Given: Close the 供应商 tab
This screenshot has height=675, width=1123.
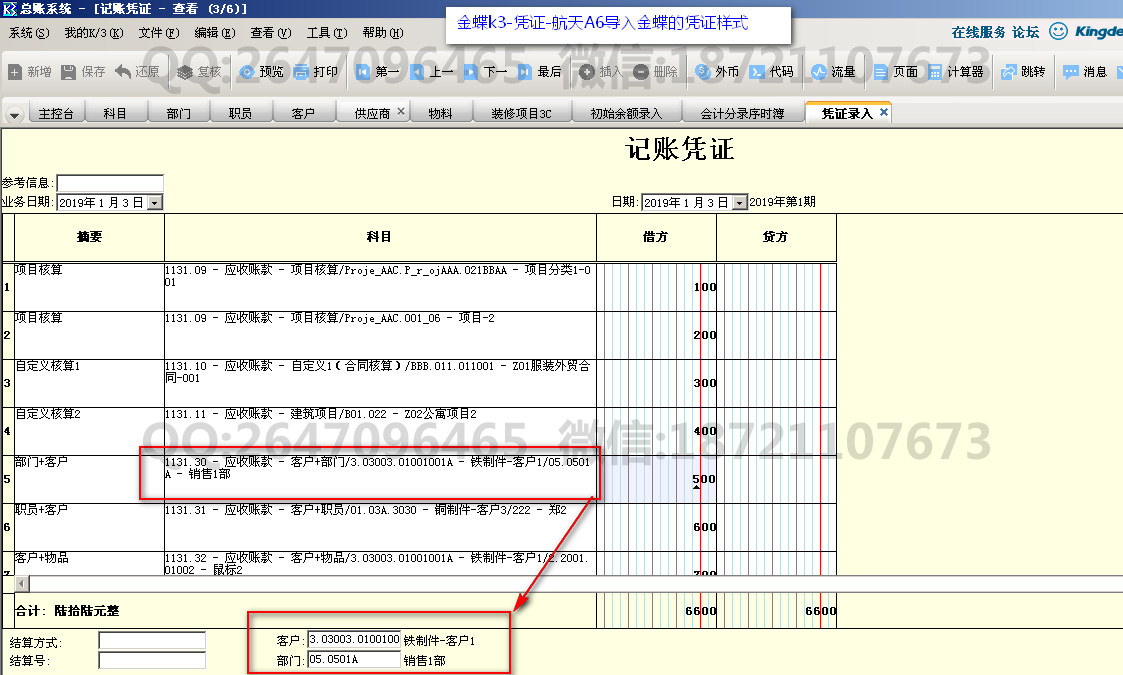Looking at the screenshot, I should tap(401, 112).
